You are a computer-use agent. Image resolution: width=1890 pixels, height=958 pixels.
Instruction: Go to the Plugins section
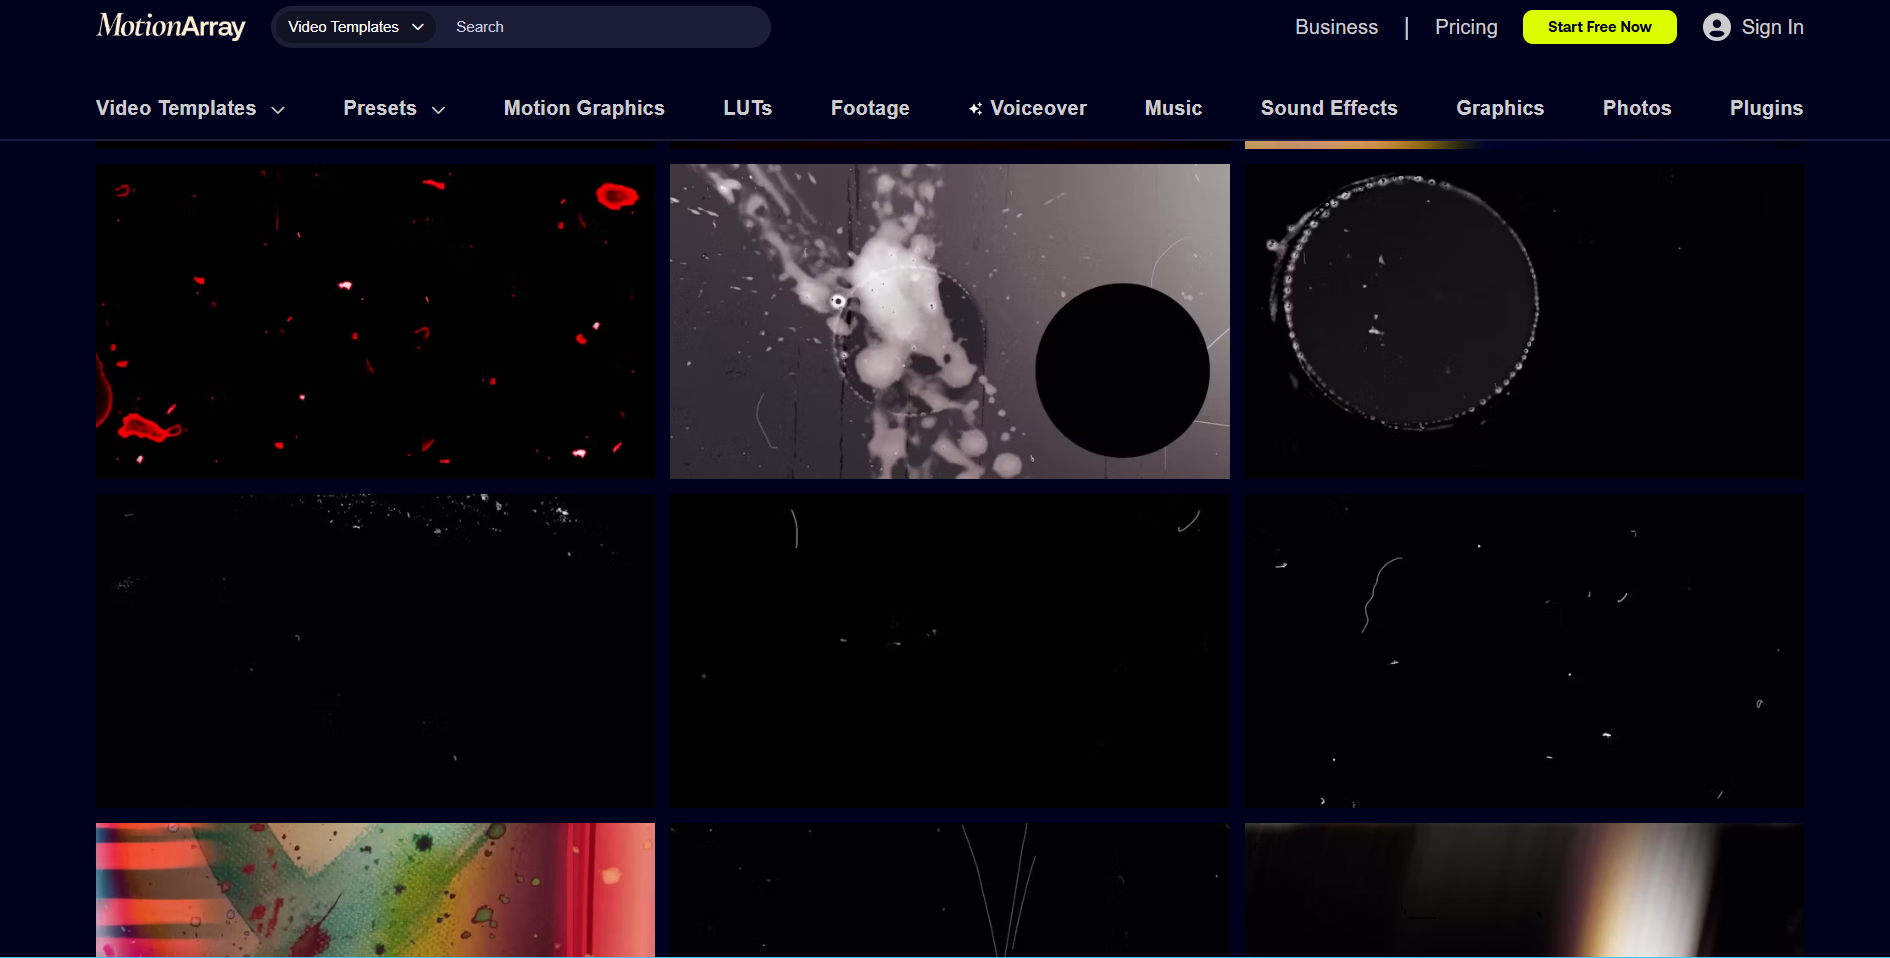pyautogui.click(x=1766, y=108)
